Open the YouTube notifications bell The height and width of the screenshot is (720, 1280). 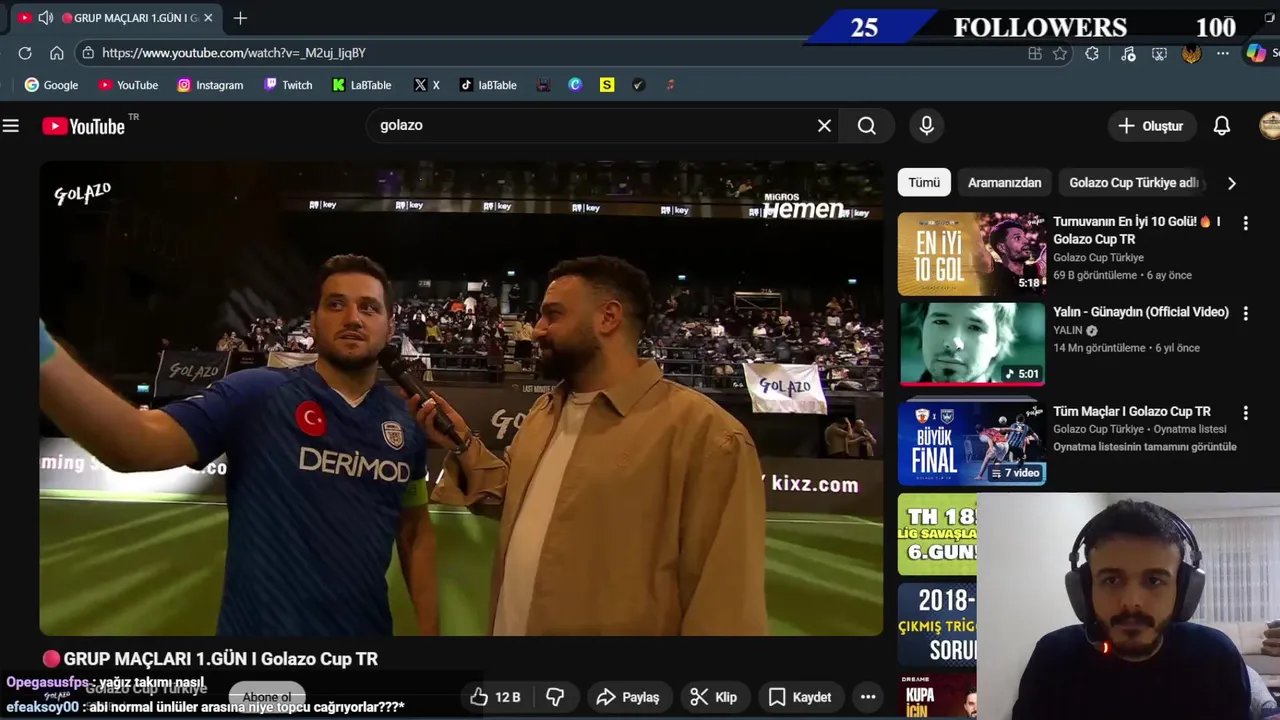1222,126
